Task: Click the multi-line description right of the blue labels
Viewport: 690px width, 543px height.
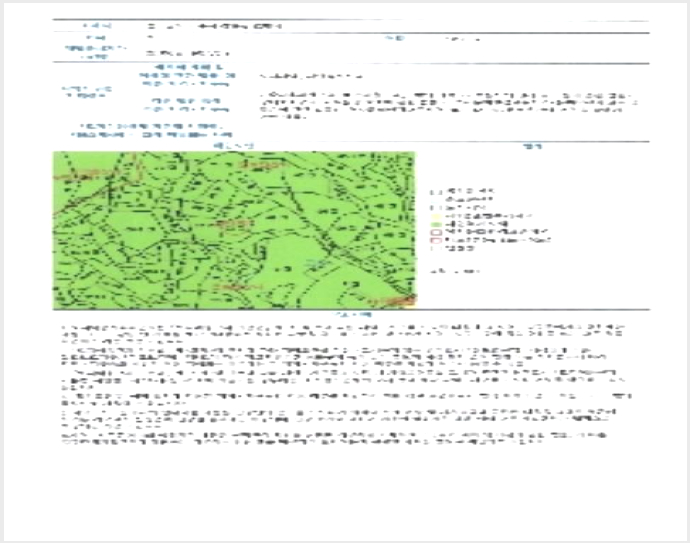Action: click(x=448, y=106)
